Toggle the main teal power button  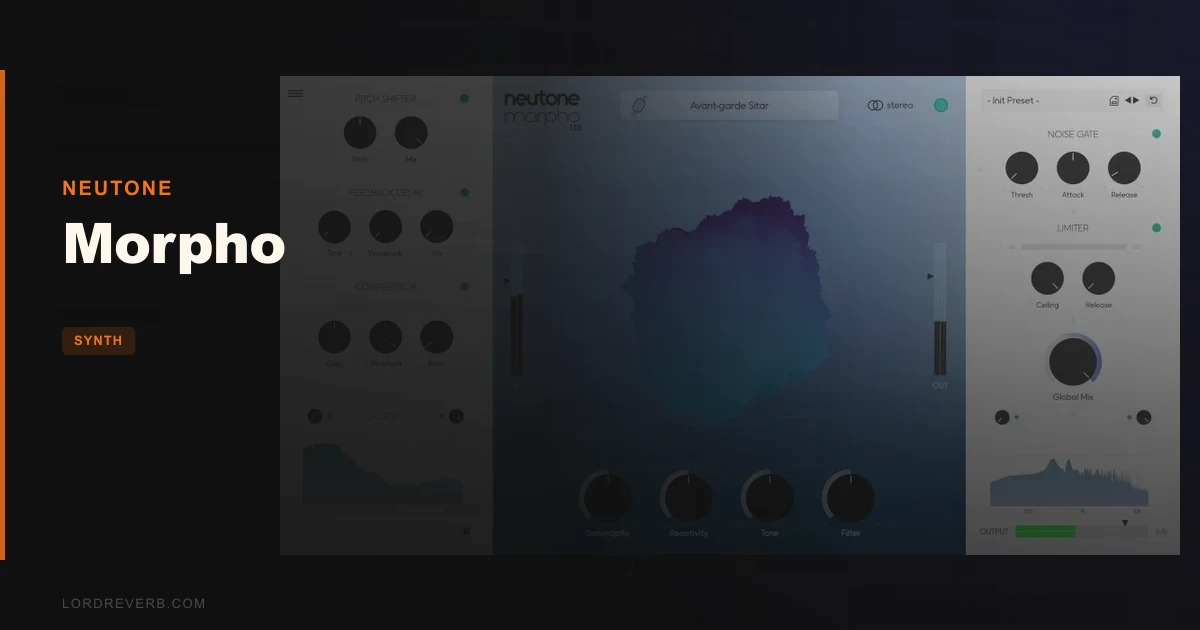click(941, 105)
